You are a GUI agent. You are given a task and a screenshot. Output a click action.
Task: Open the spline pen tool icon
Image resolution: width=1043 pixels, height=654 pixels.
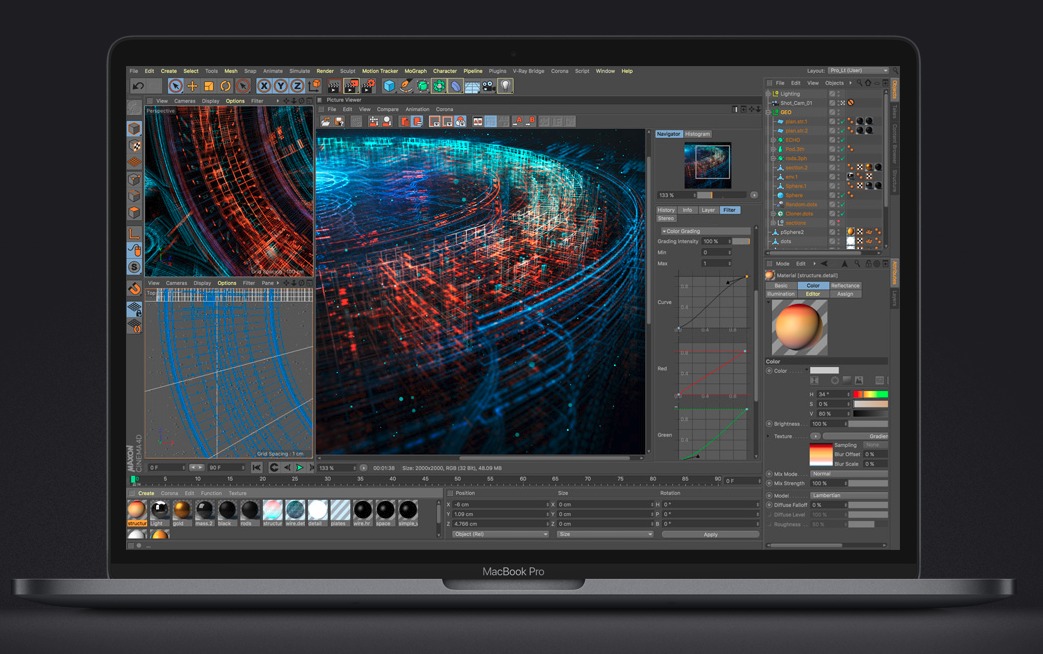click(x=406, y=86)
